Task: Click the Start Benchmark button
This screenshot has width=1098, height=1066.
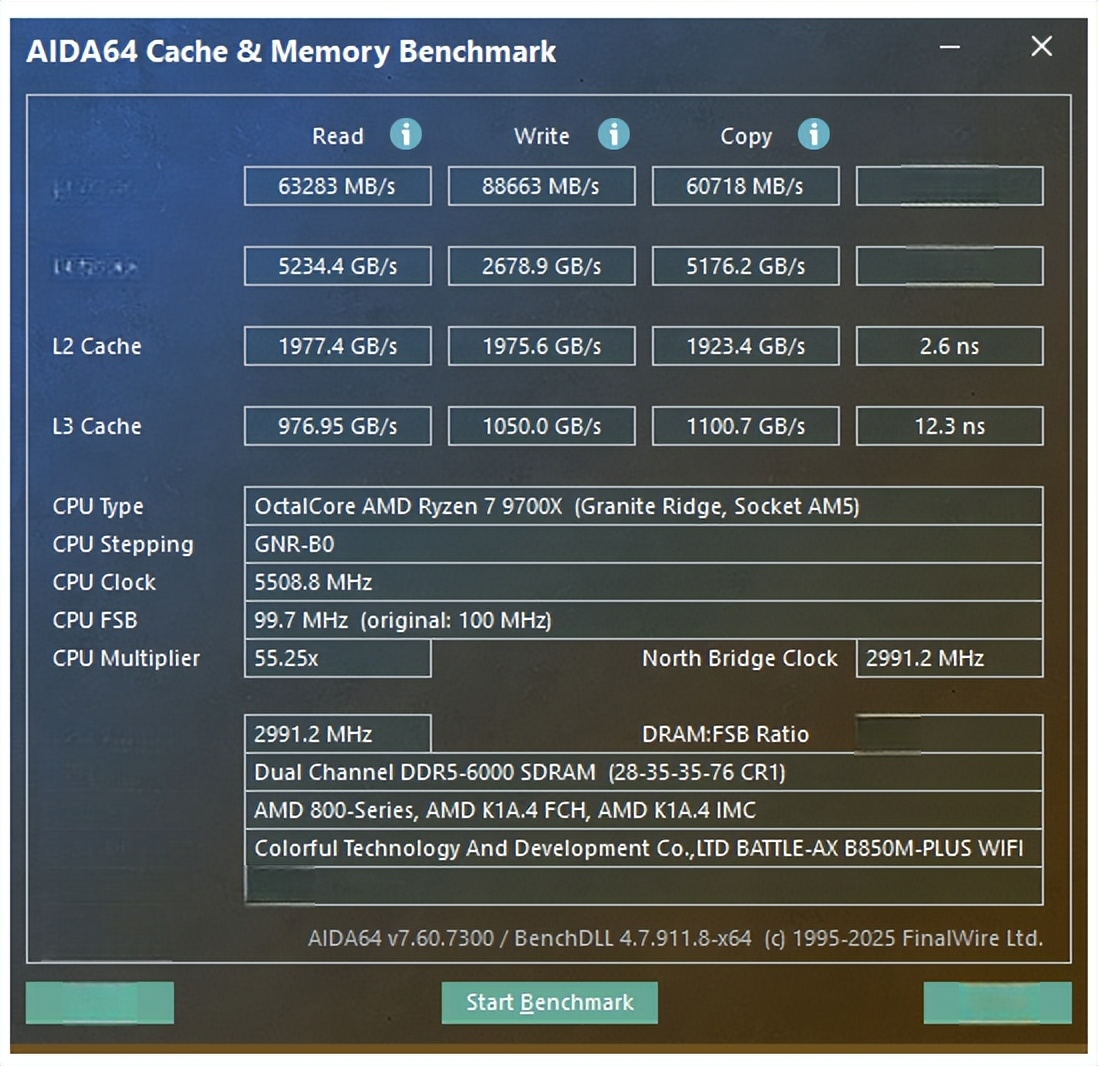Action: 550,1002
